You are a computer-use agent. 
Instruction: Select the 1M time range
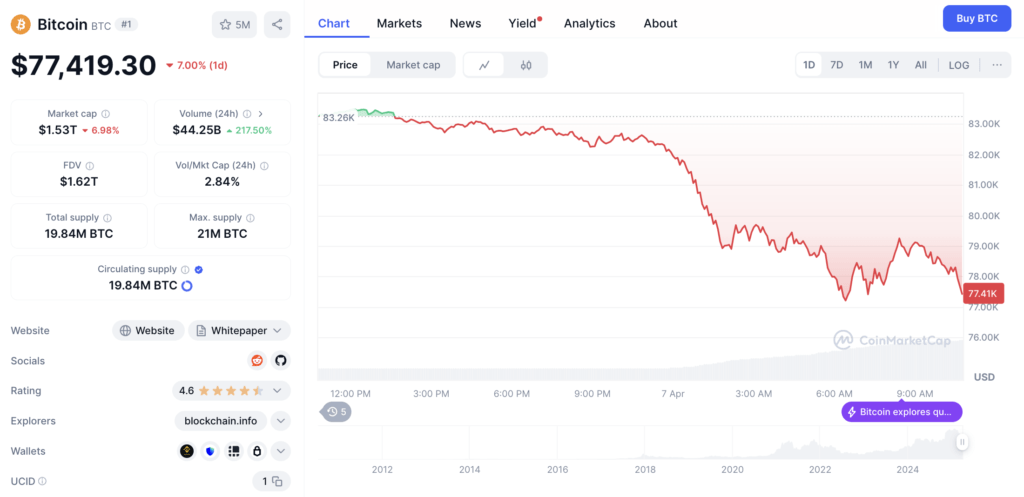point(865,65)
